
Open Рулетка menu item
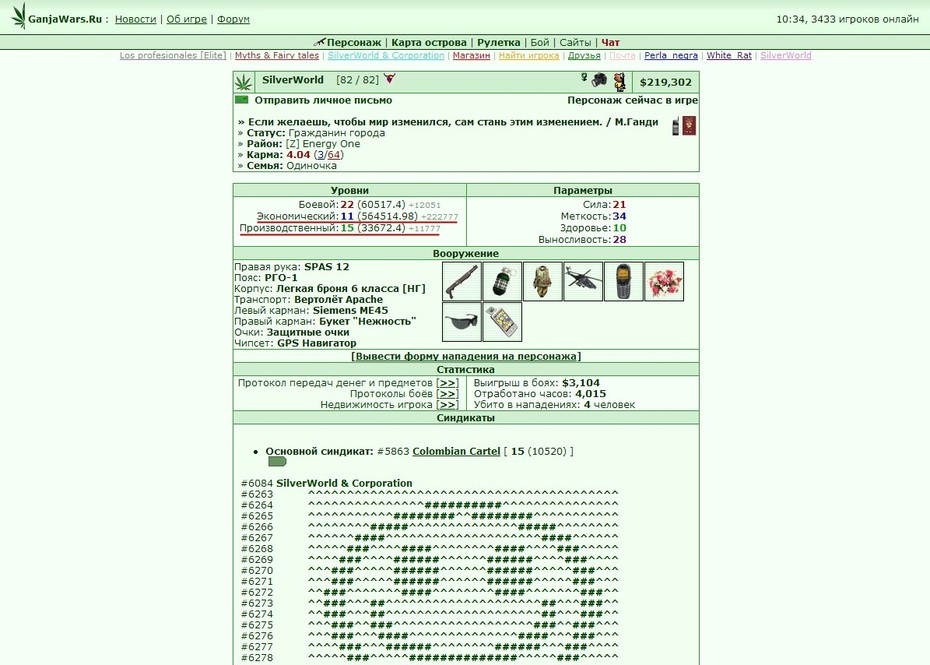pyautogui.click(x=499, y=42)
